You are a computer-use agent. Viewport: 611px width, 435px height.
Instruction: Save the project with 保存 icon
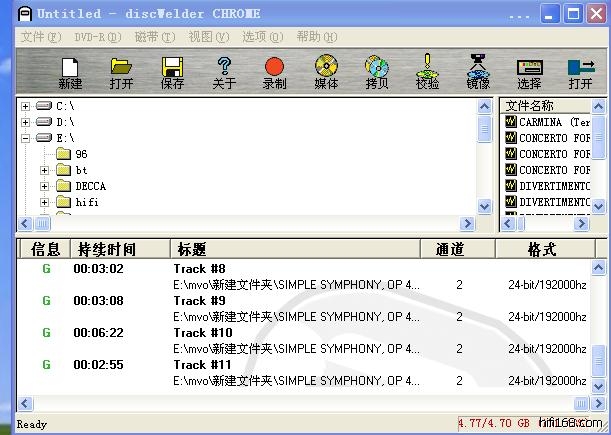[x=172, y=71]
